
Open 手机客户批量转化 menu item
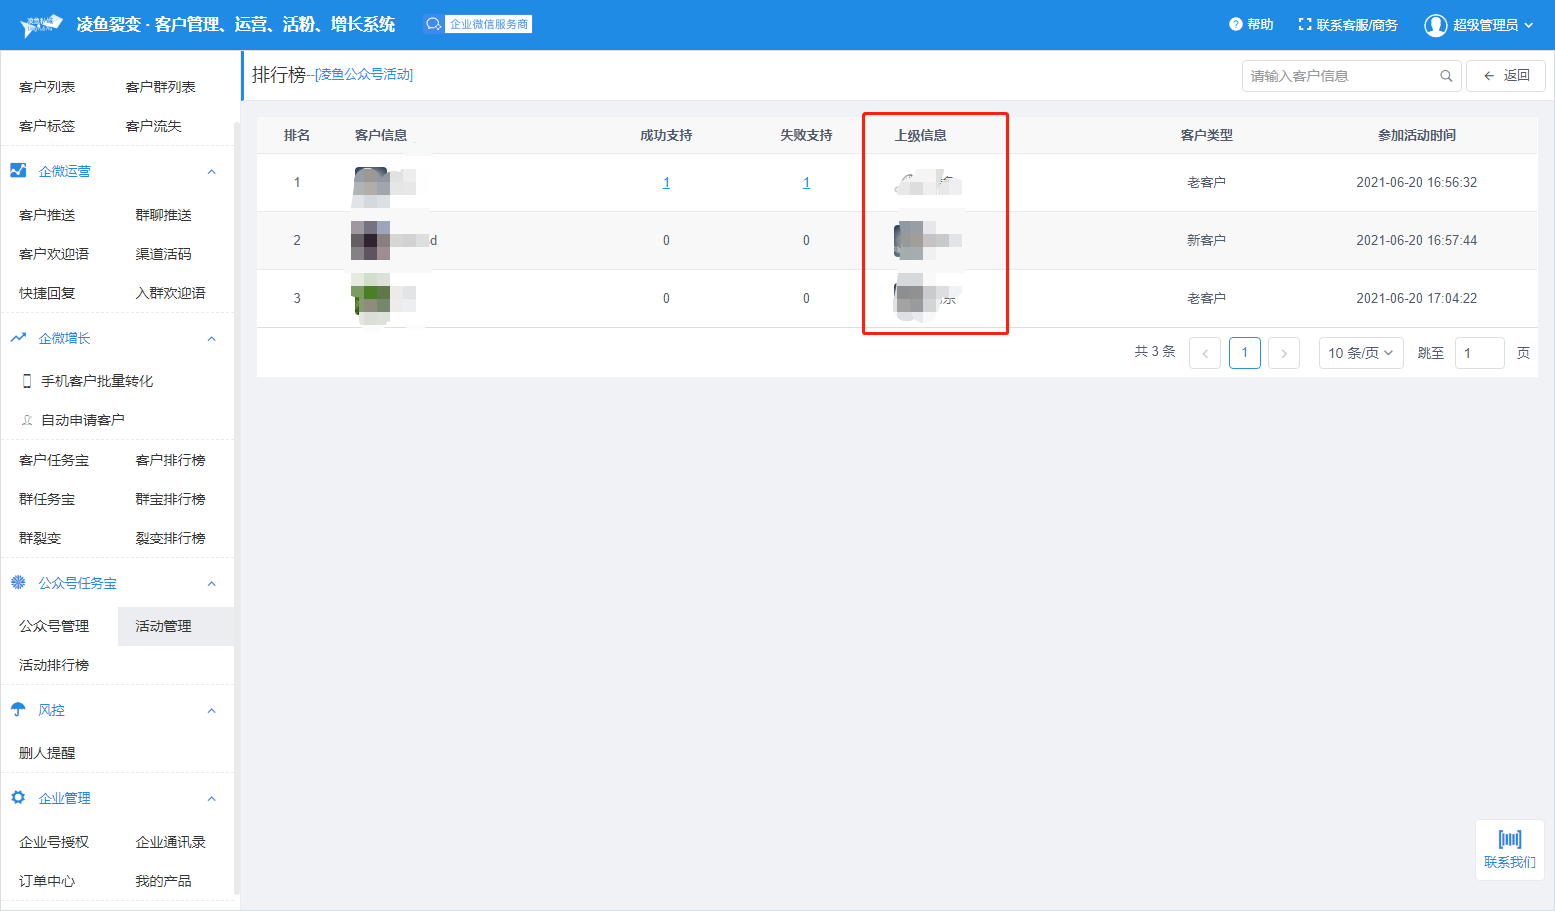point(96,381)
